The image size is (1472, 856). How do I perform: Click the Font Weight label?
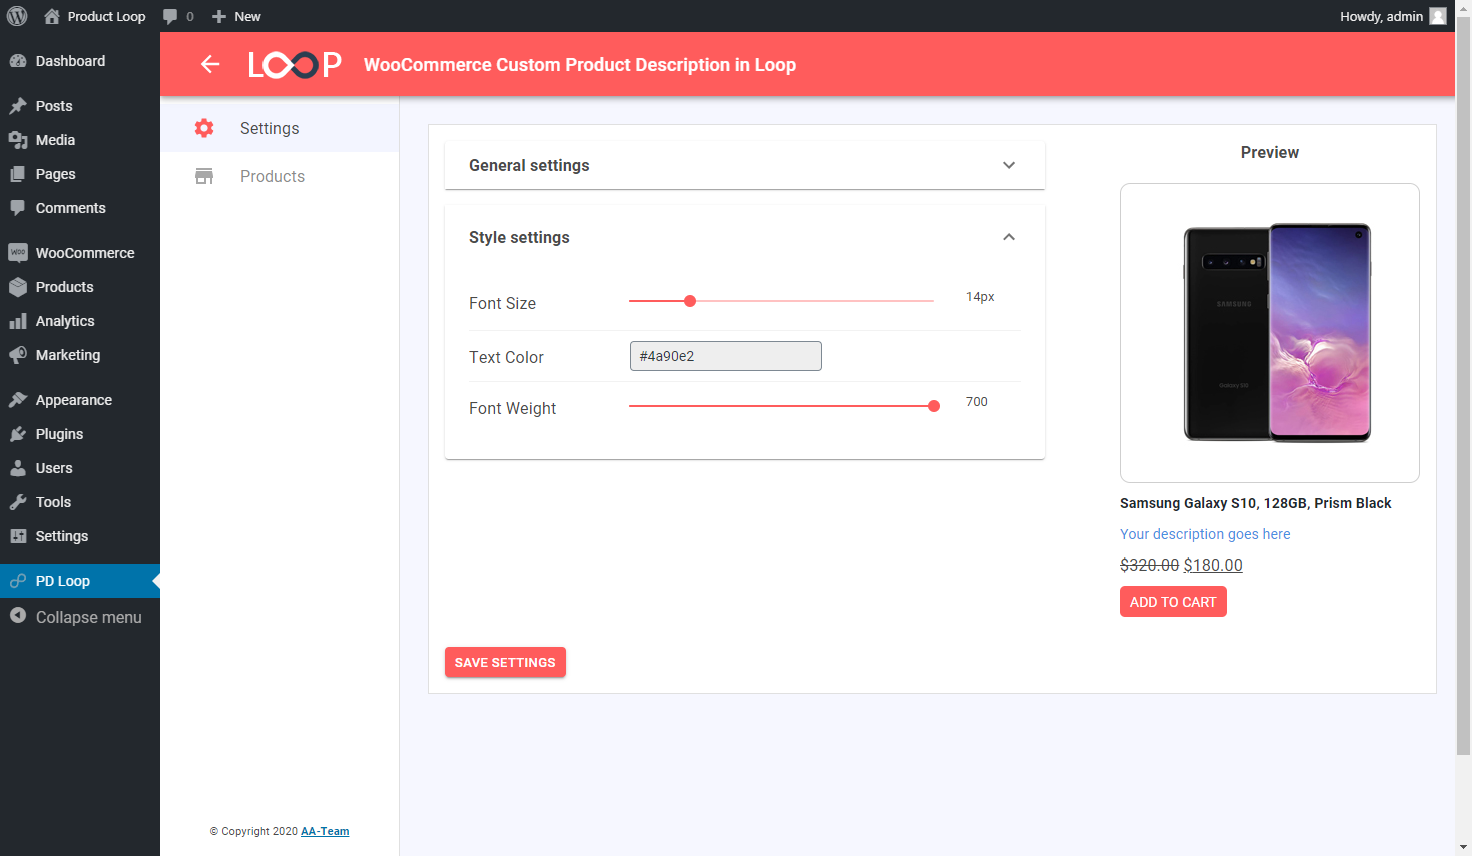coord(512,408)
